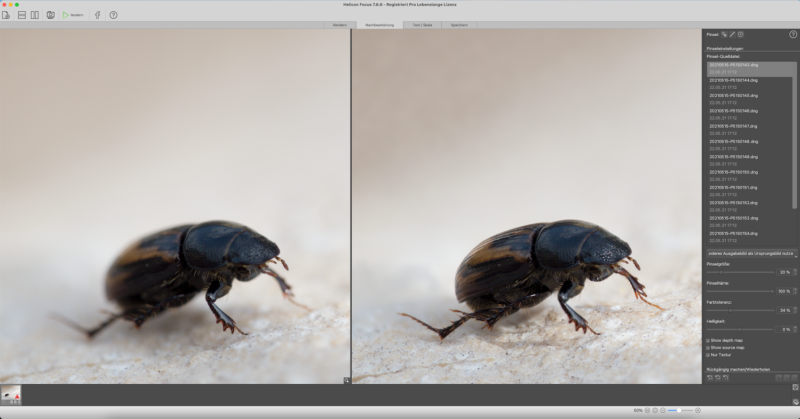Enable the Show source map checkbox
The image size is (800, 419).
point(708,348)
